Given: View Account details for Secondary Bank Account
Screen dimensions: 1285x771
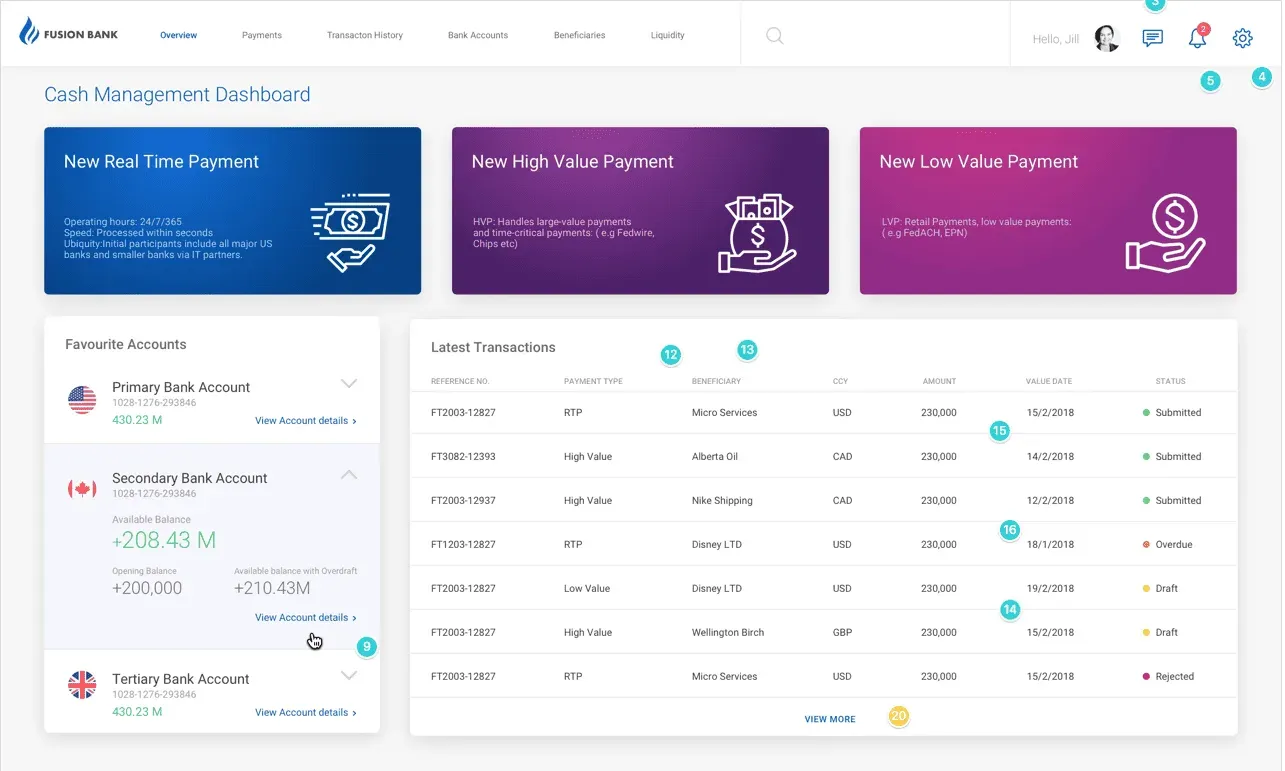Looking at the screenshot, I should [x=306, y=618].
